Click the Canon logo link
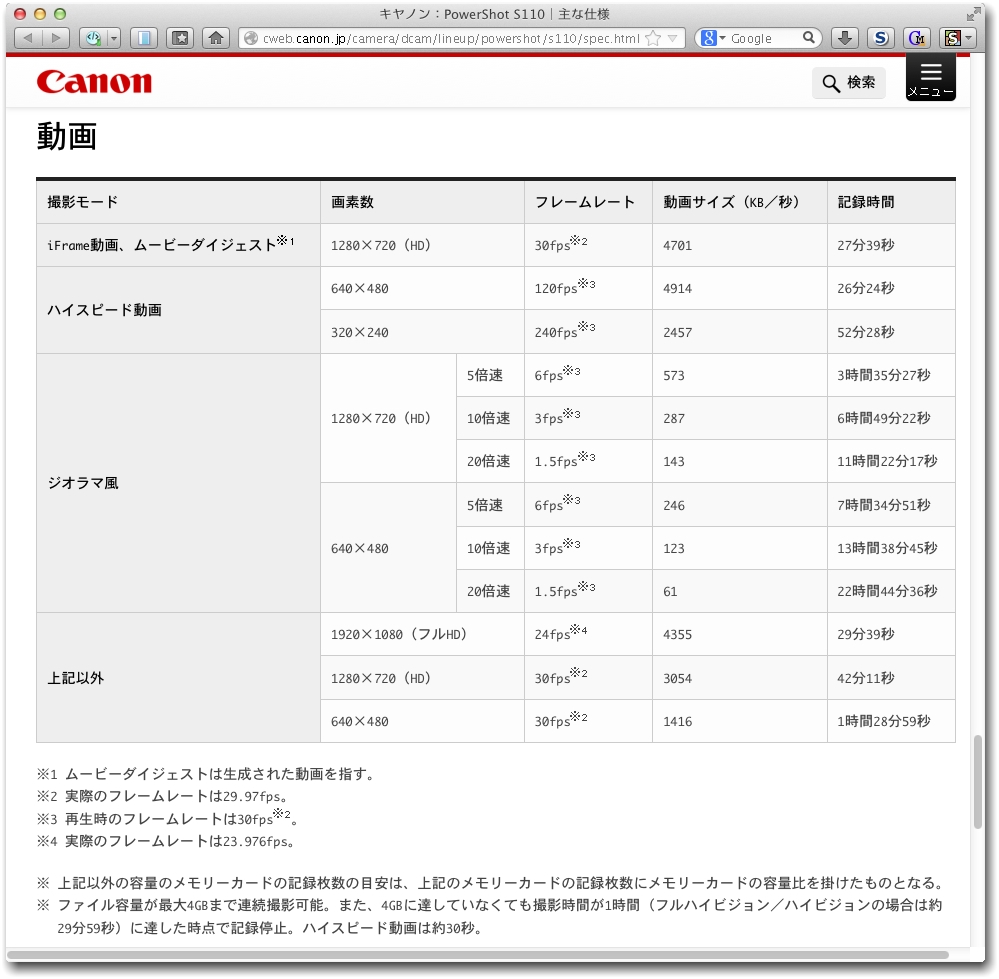 [94, 82]
